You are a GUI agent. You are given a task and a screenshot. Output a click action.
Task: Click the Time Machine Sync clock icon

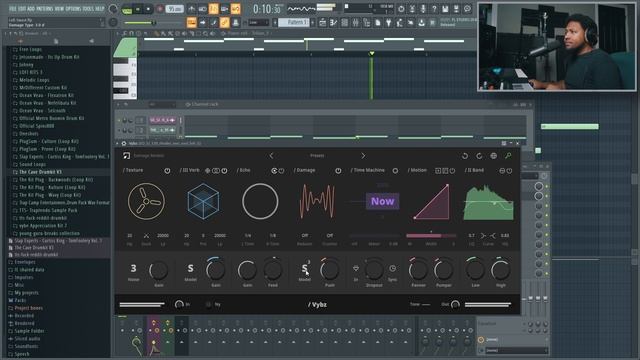pos(392,269)
